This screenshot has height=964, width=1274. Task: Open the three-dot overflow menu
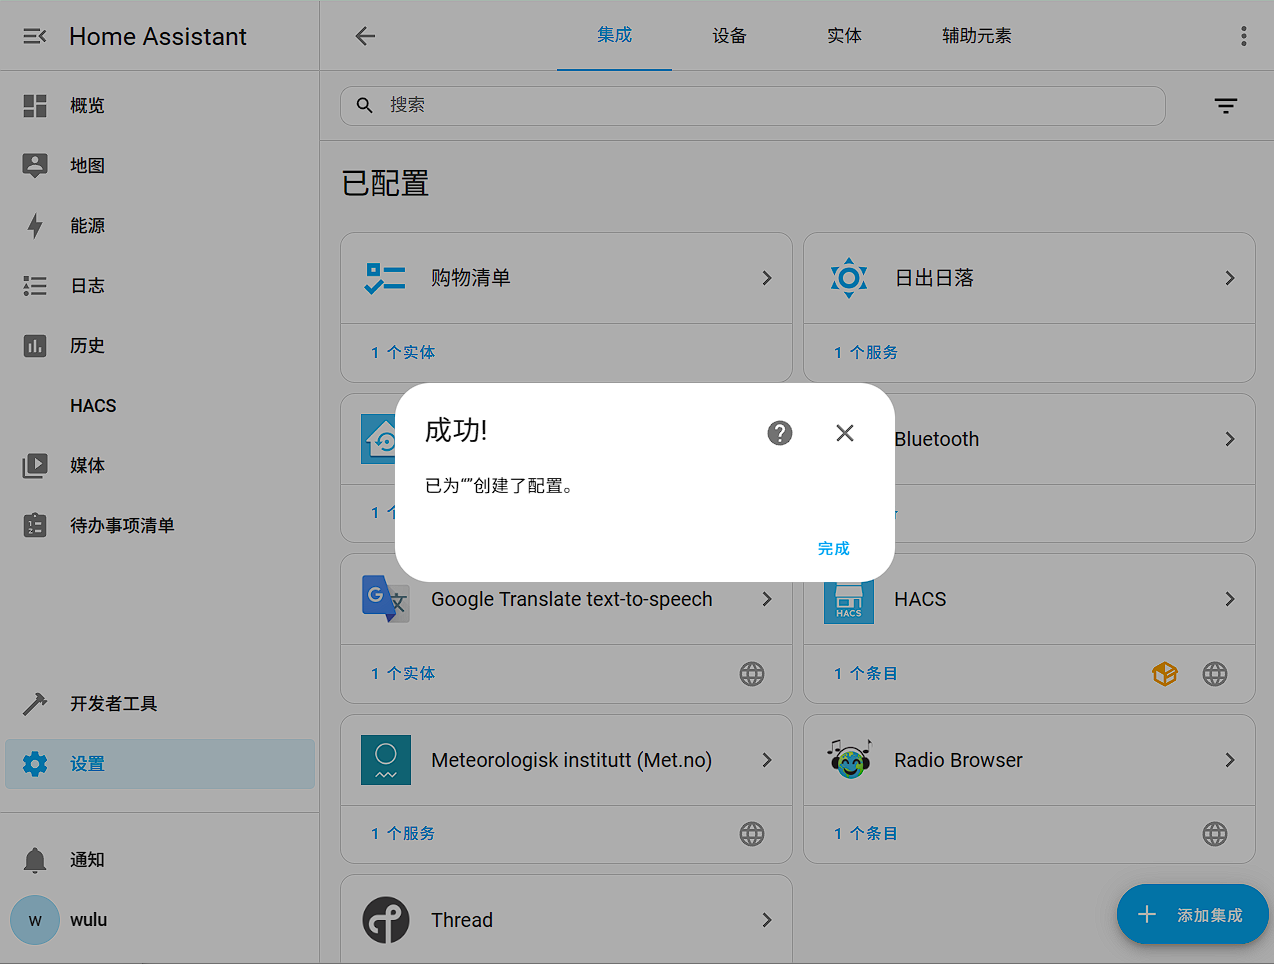pyautogui.click(x=1243, y=36)
